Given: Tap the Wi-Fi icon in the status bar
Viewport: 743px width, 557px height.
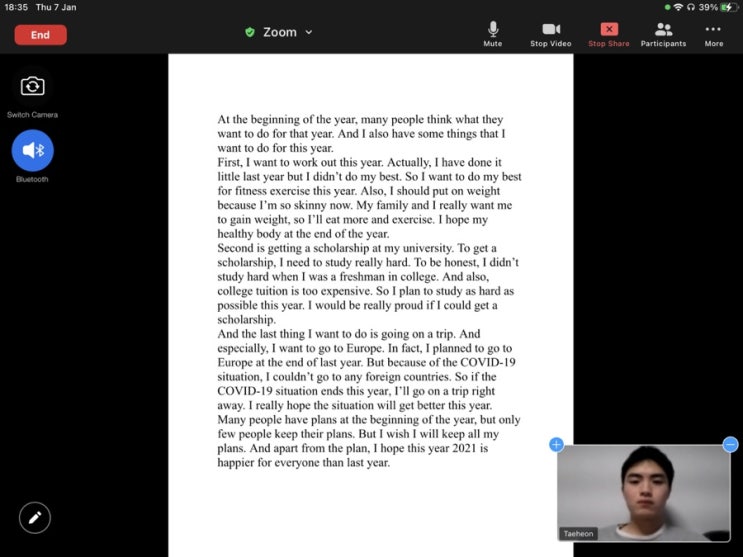Looking at the screenshot, I should pyautogui.click(x=679, y=7).
